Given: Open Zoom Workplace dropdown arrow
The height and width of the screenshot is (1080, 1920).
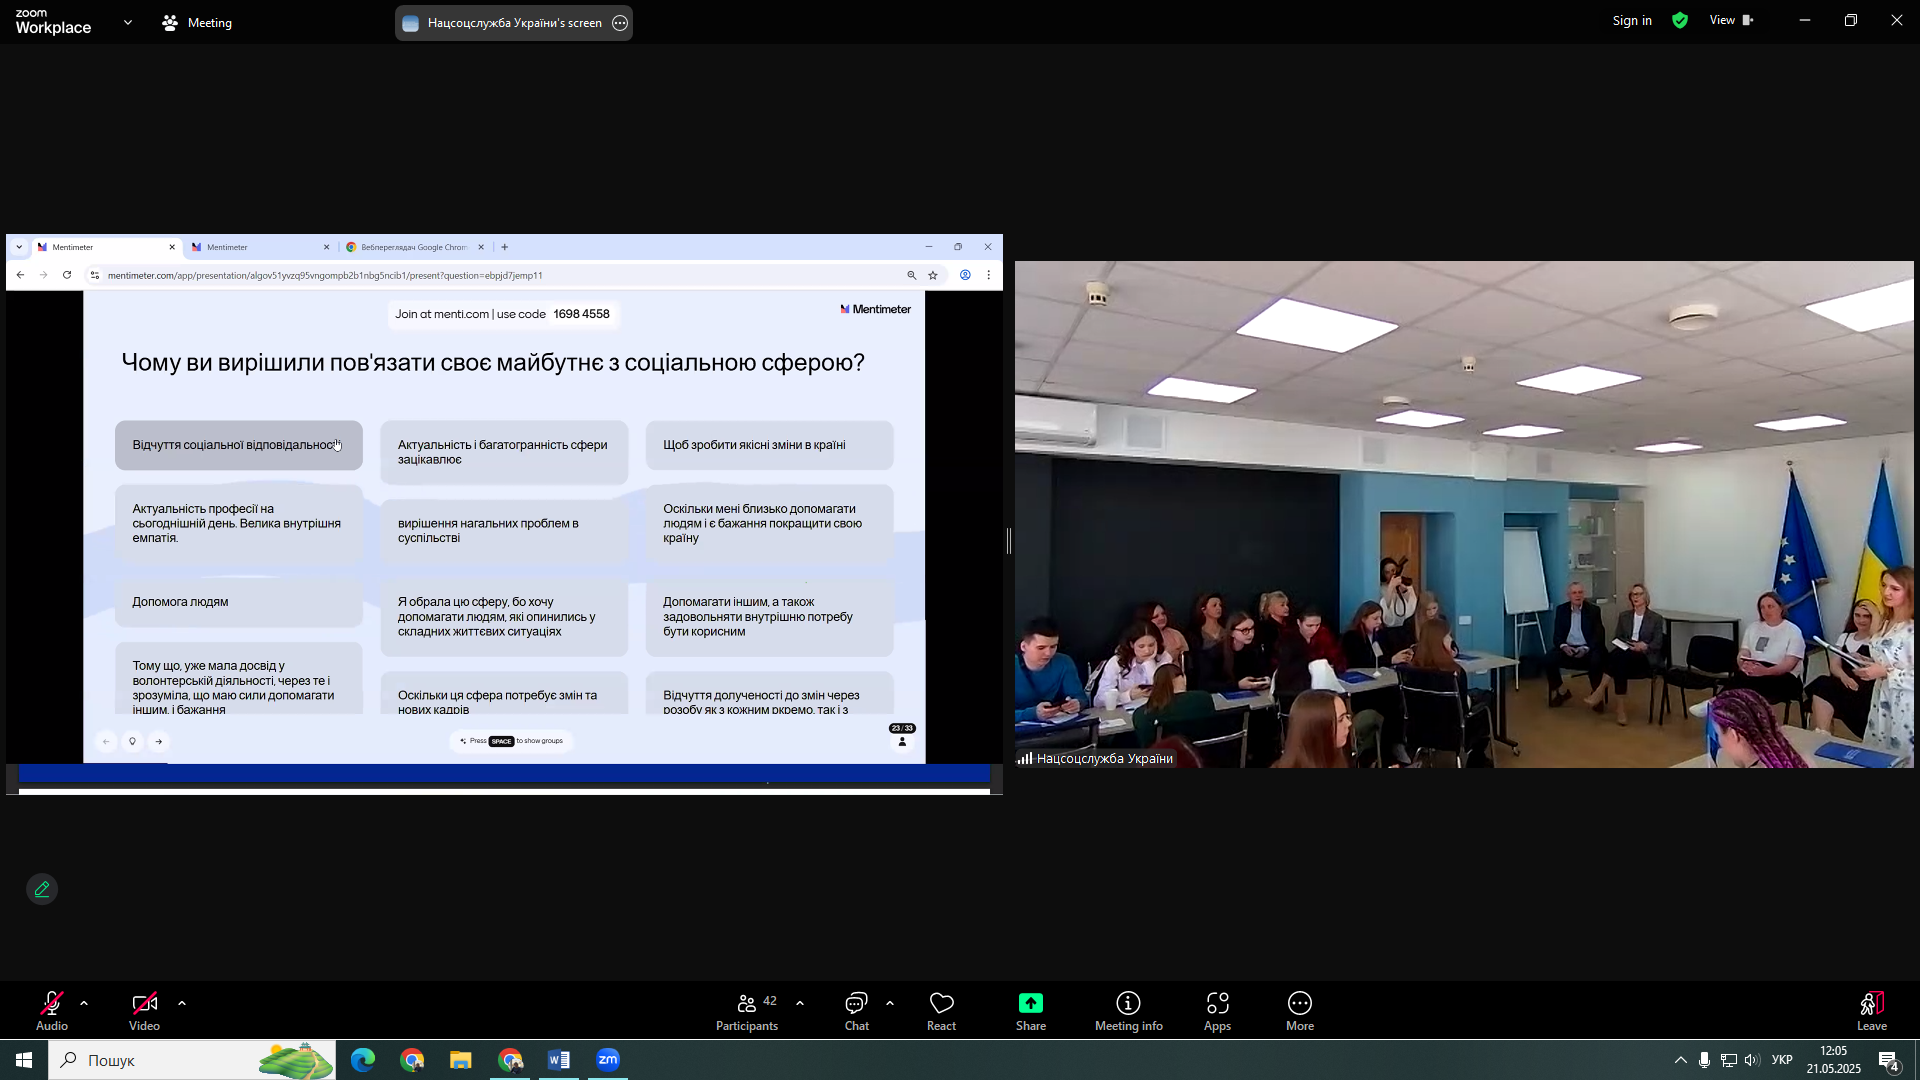Looking at the screenshot, I should (128, 22).
